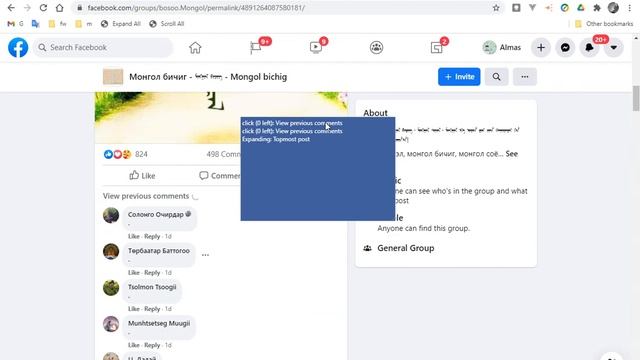Screen dimensions: 640x360
Task: Open the Facebook logo home link
Action: point(18,47)
